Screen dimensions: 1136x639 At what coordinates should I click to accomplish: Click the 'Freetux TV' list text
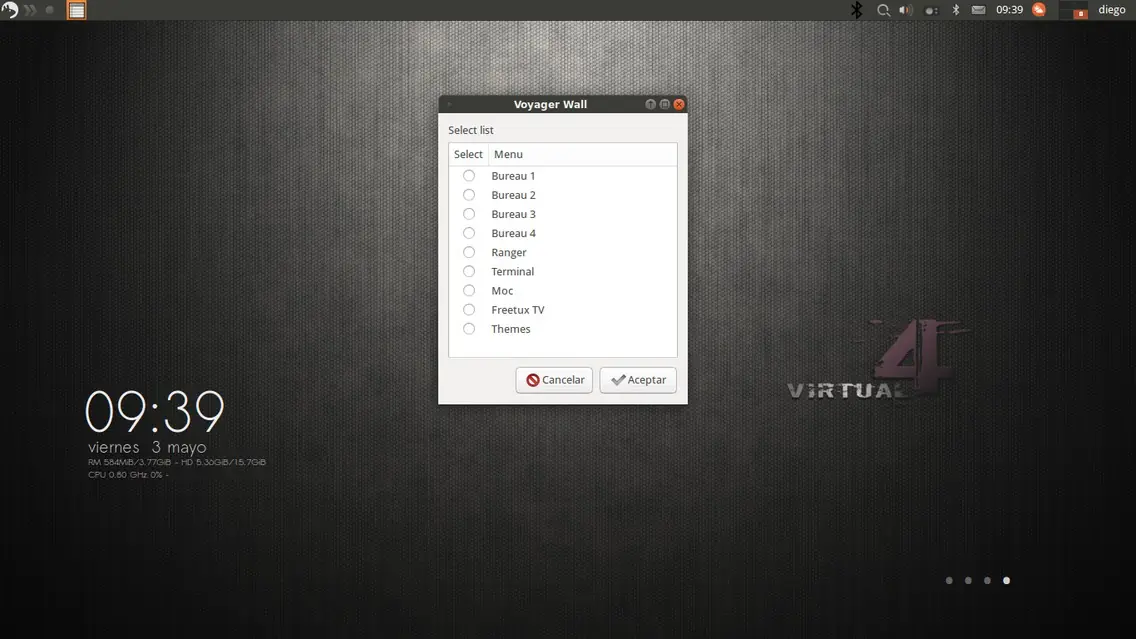click(517, 310)
